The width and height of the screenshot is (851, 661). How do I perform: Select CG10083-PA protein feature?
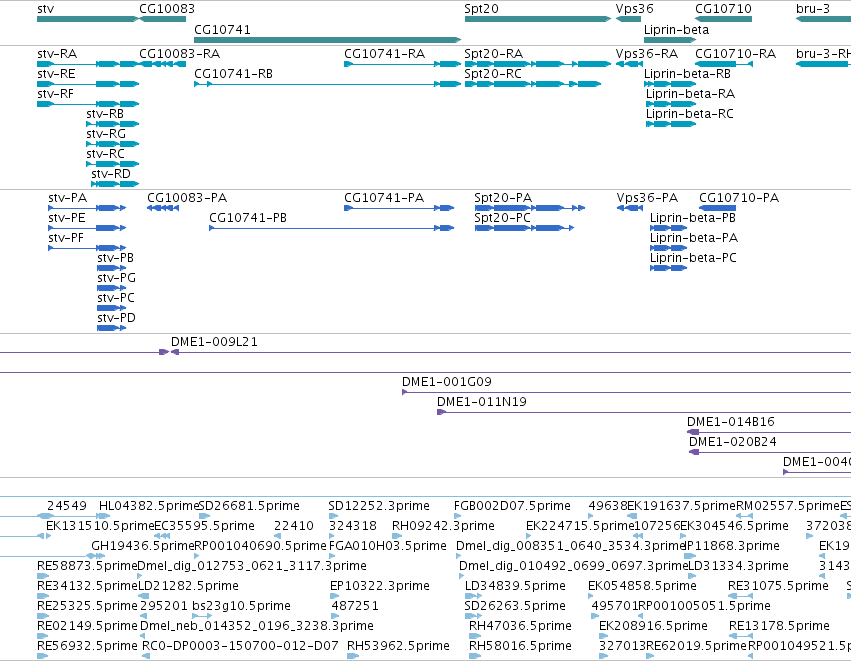pos(163,208)
